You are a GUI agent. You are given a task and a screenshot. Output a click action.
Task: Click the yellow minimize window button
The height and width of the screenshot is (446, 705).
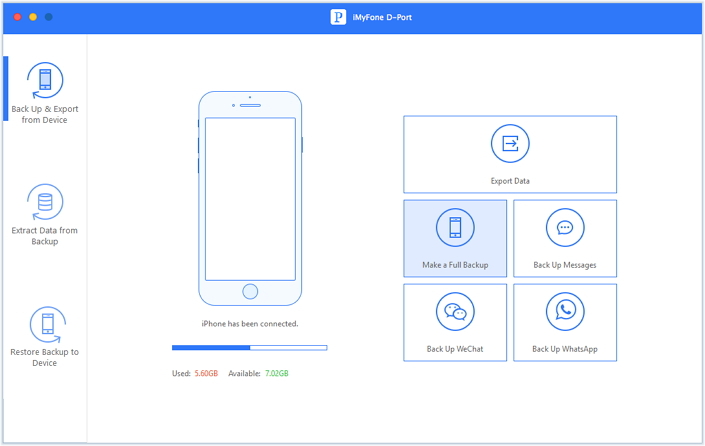[33, 17]
